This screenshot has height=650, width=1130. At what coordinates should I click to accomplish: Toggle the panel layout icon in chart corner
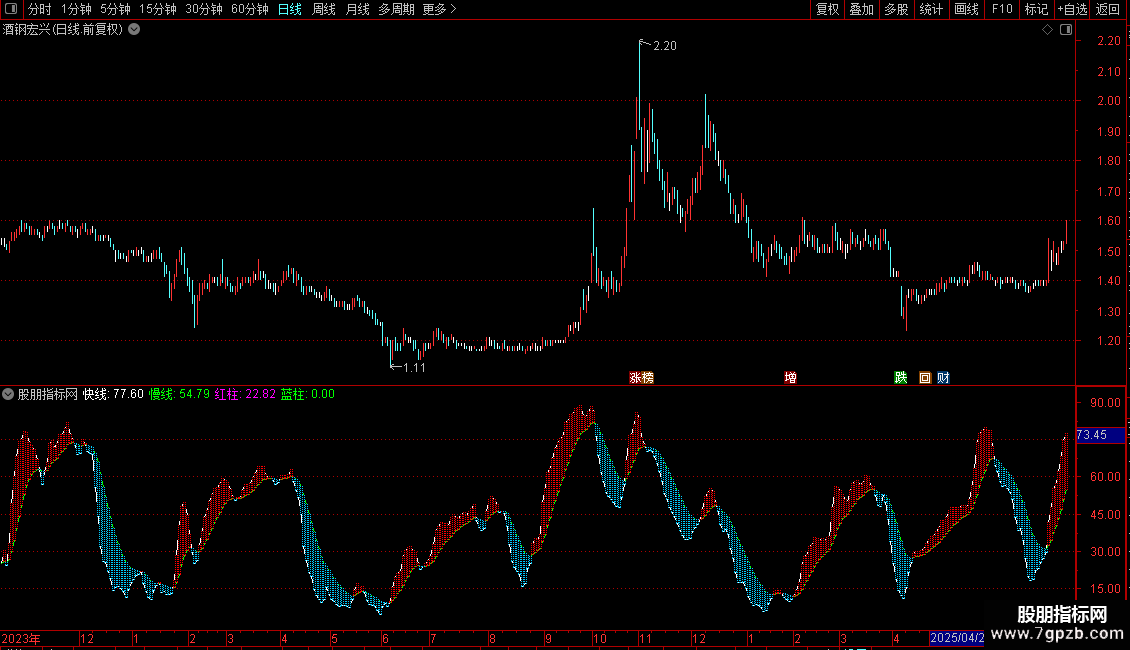pos(1066,30)
